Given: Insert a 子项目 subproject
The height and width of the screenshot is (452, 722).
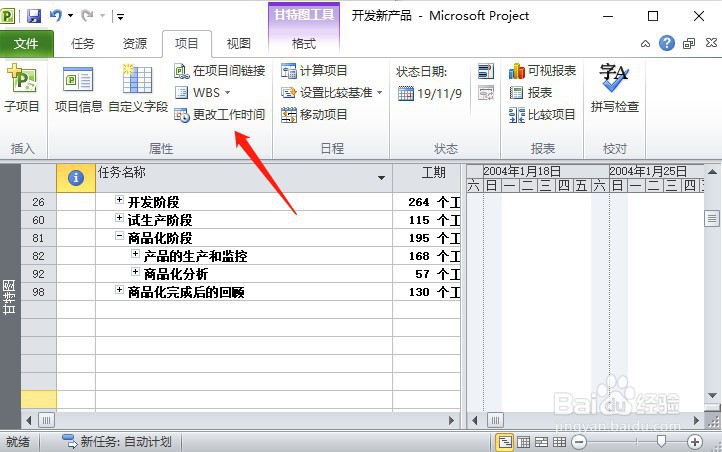Looking at the screenshot, I should (x=22, y=87).
